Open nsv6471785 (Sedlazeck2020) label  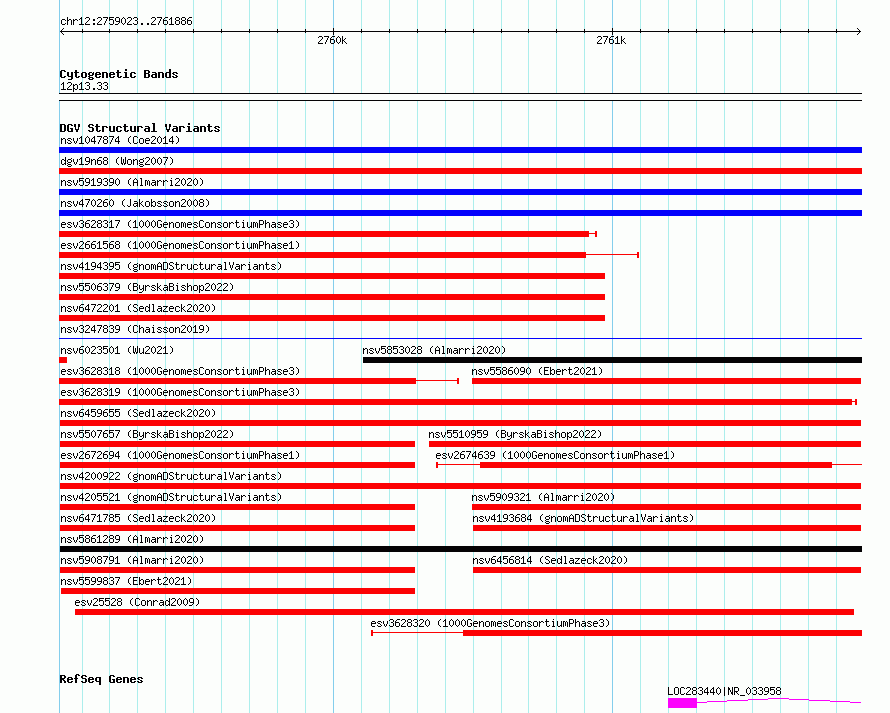138,518
